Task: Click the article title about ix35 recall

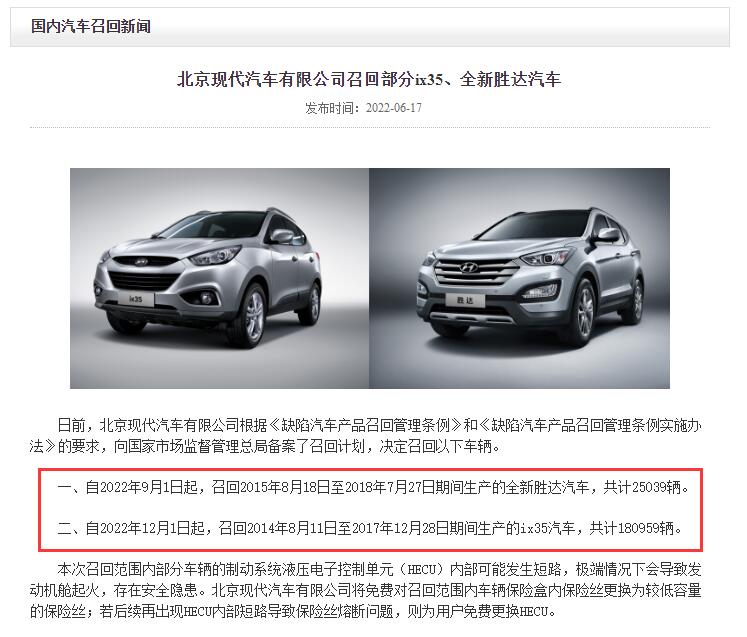Action: pos(369,79)
